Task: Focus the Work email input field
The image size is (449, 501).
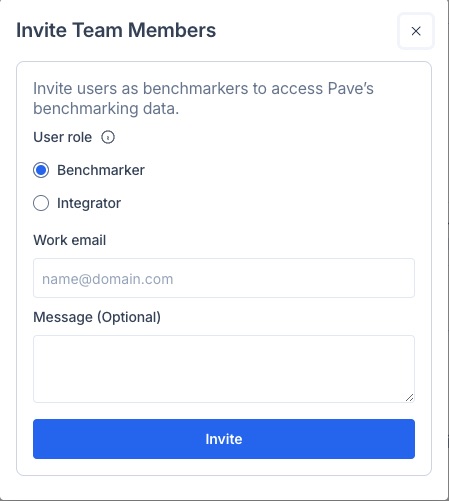Action: point(224,278)
